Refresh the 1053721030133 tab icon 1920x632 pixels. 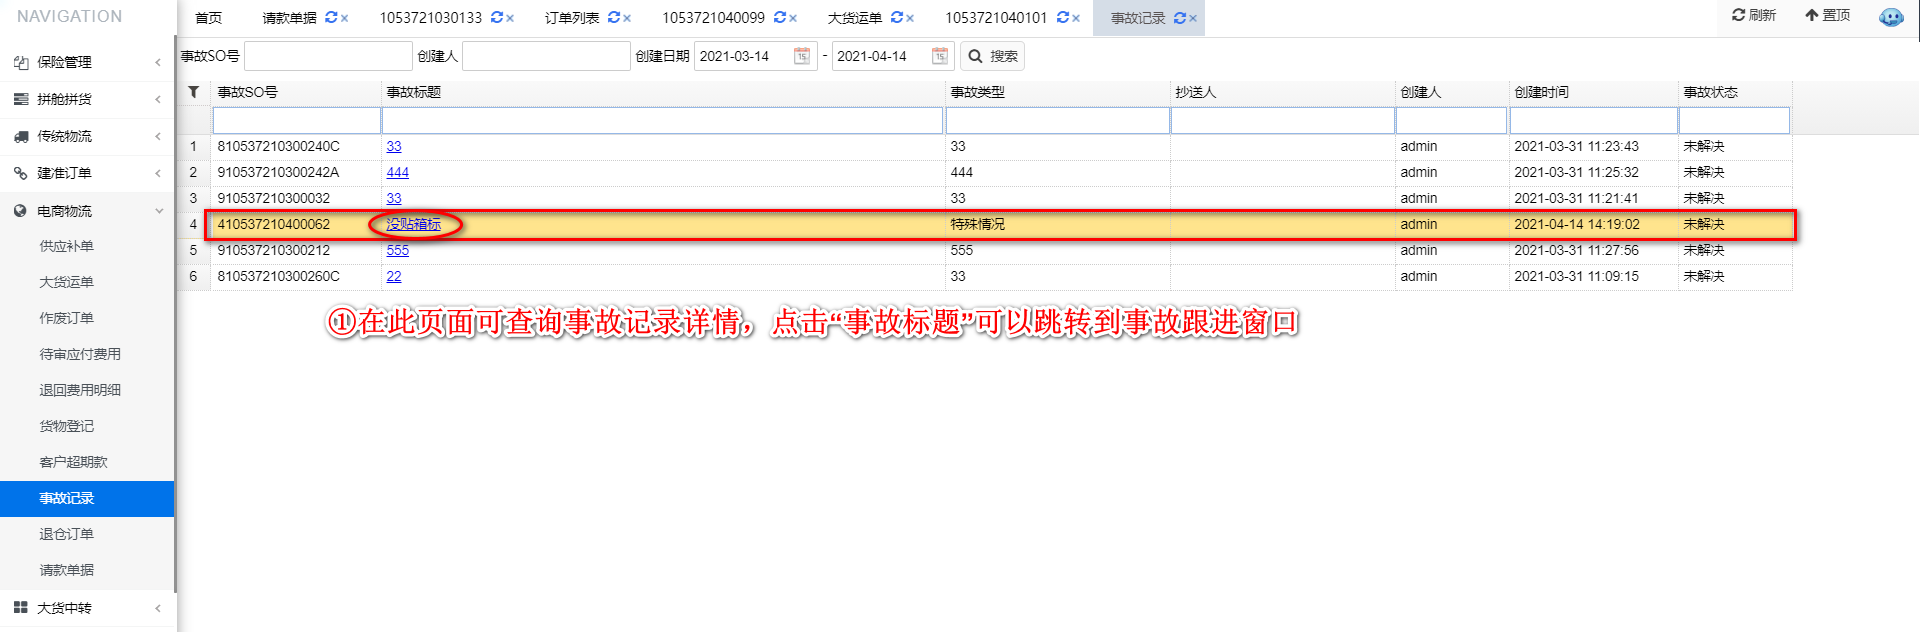[496, 17]
